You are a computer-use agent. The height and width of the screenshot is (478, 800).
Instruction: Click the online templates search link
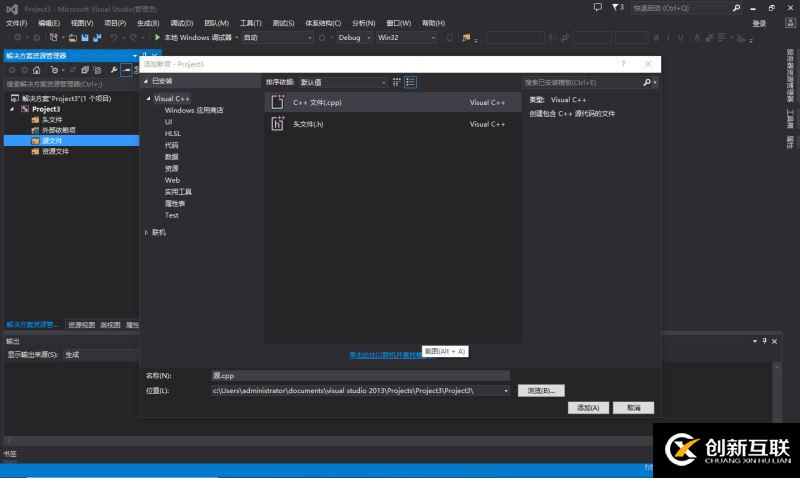click(x=388, y=355)
